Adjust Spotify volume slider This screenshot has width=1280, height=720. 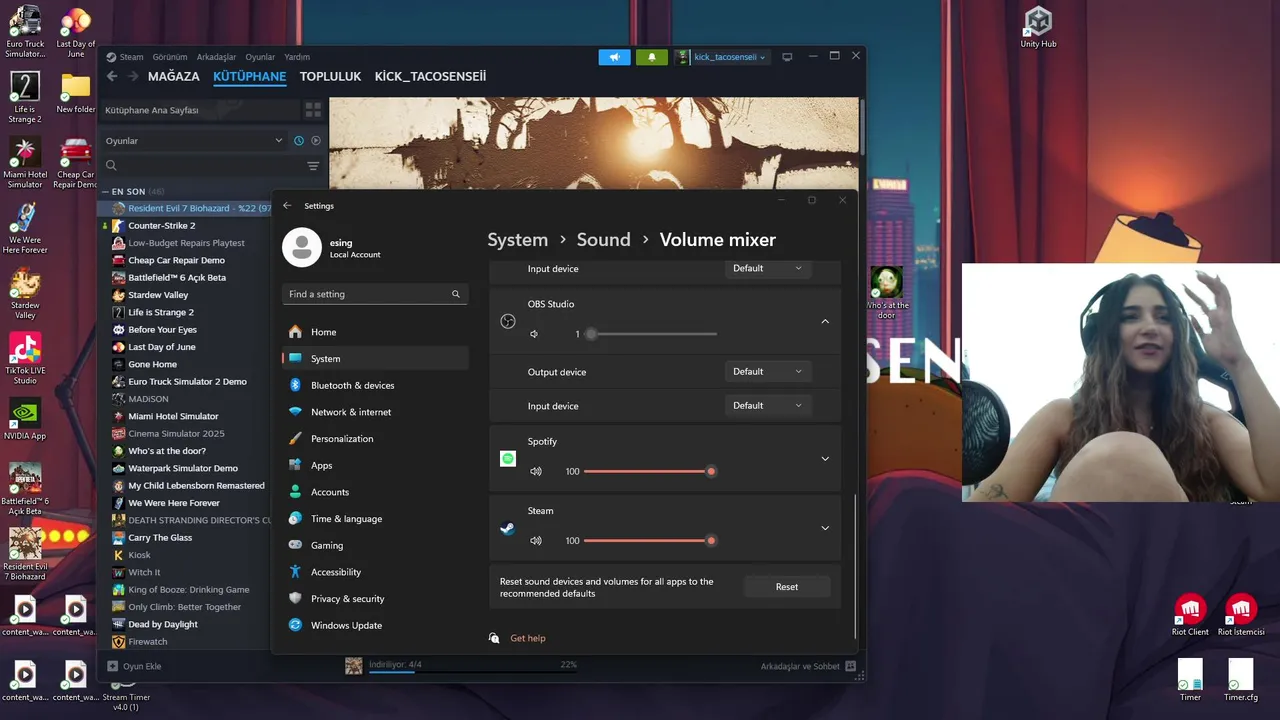coord(650,471)
